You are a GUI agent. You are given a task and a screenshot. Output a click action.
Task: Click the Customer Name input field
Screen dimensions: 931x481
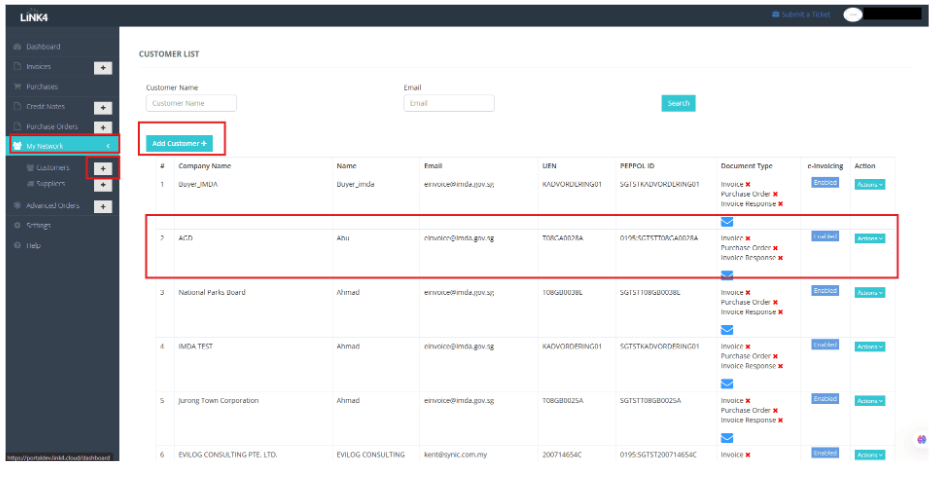(191, 103)
